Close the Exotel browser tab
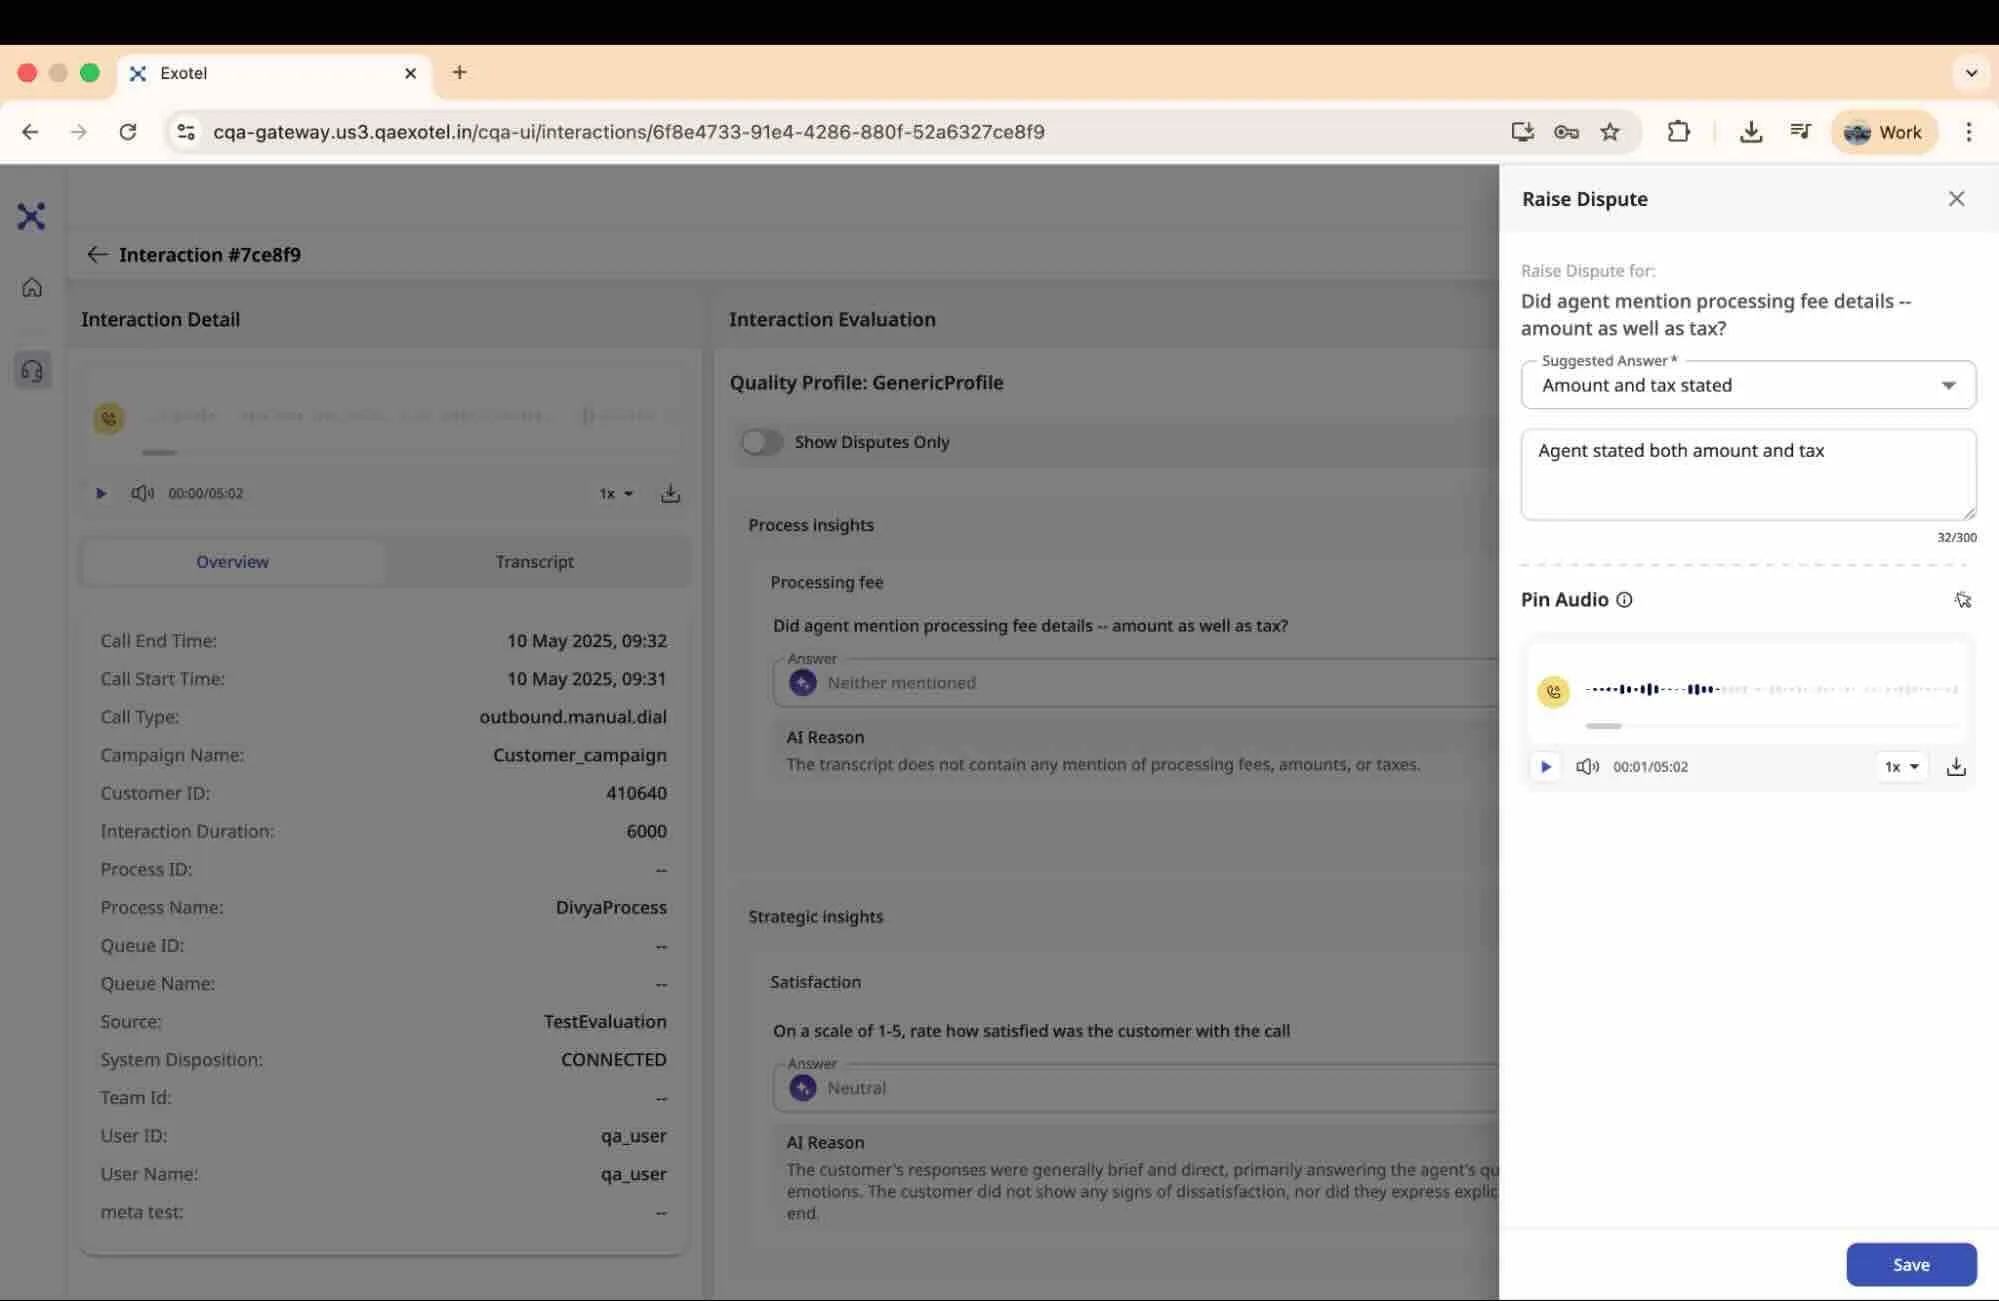Screen dimensions: 1999x1301 (x=410, y=73)
